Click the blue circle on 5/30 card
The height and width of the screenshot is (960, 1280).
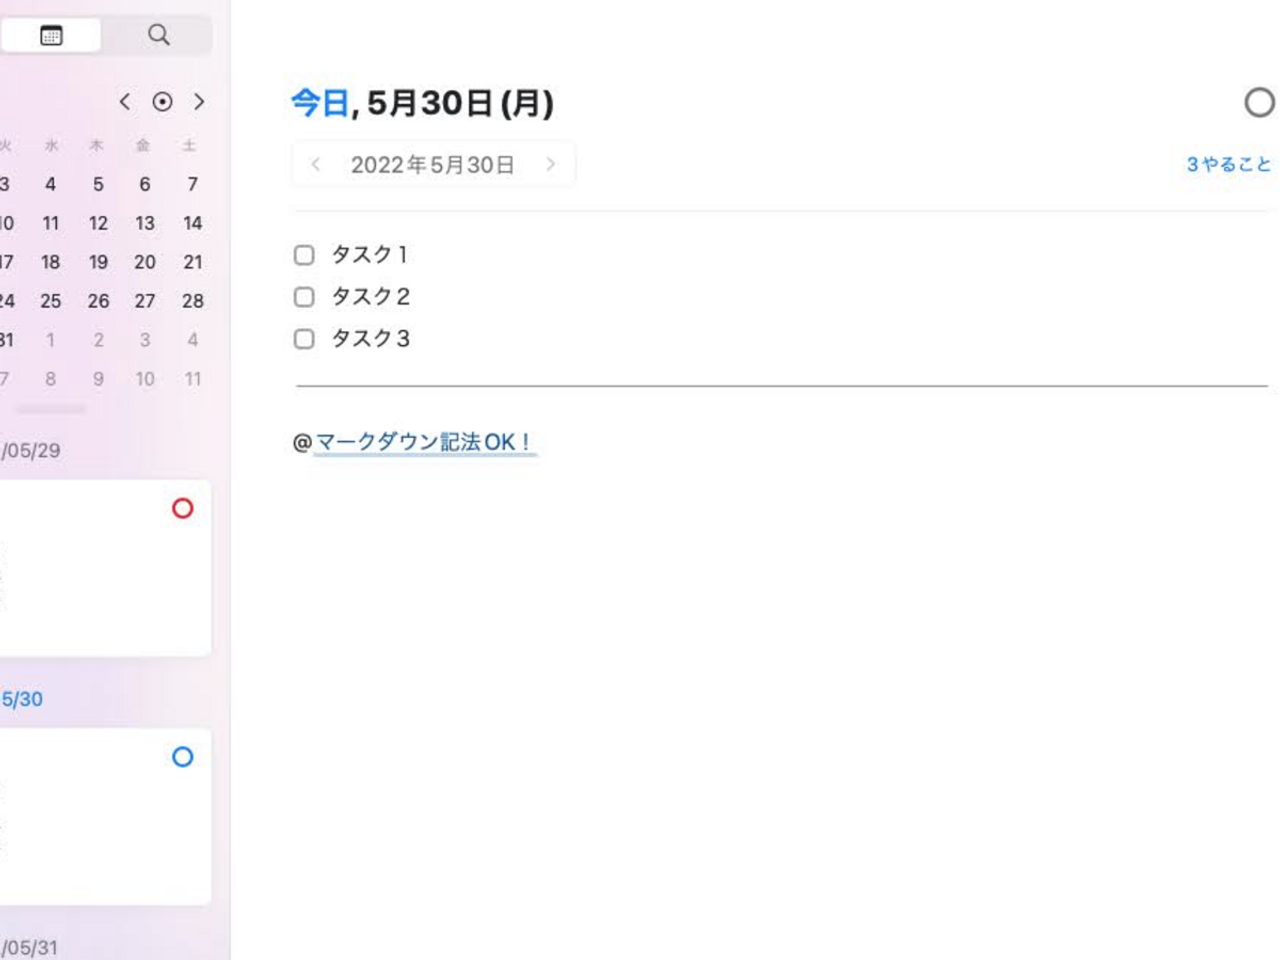(x=182, y=757)
